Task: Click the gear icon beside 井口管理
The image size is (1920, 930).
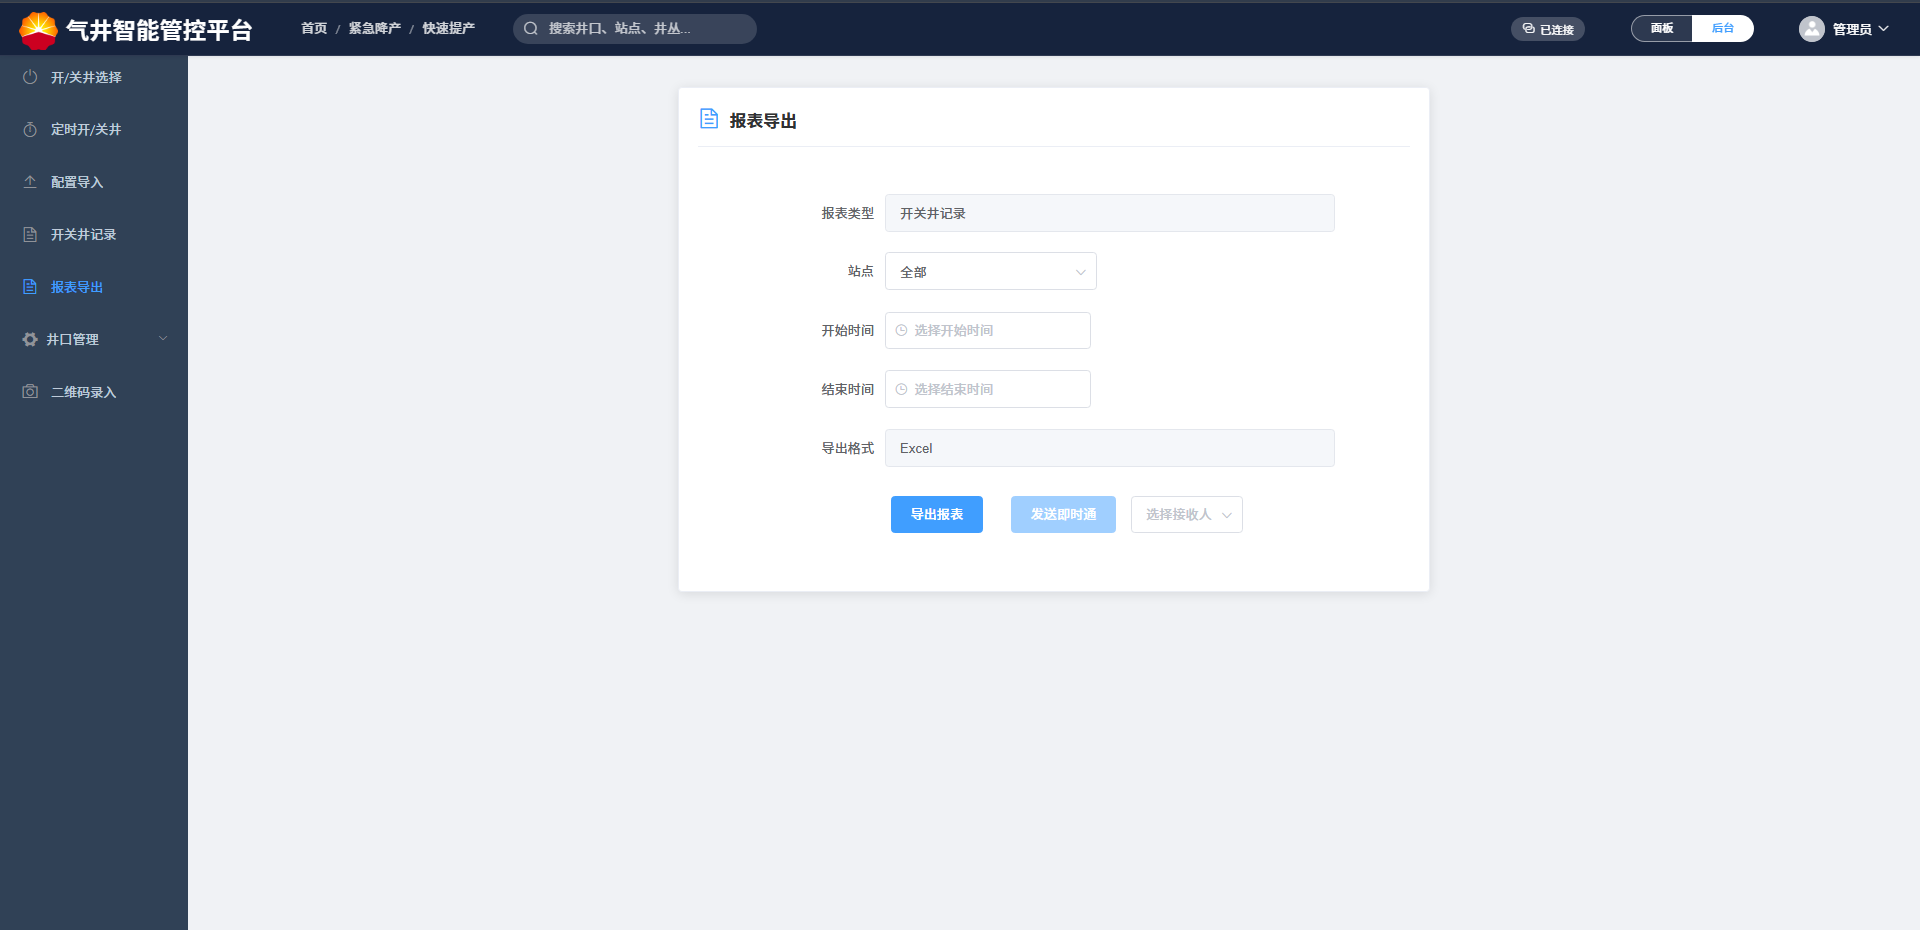Action: (30, 340)
